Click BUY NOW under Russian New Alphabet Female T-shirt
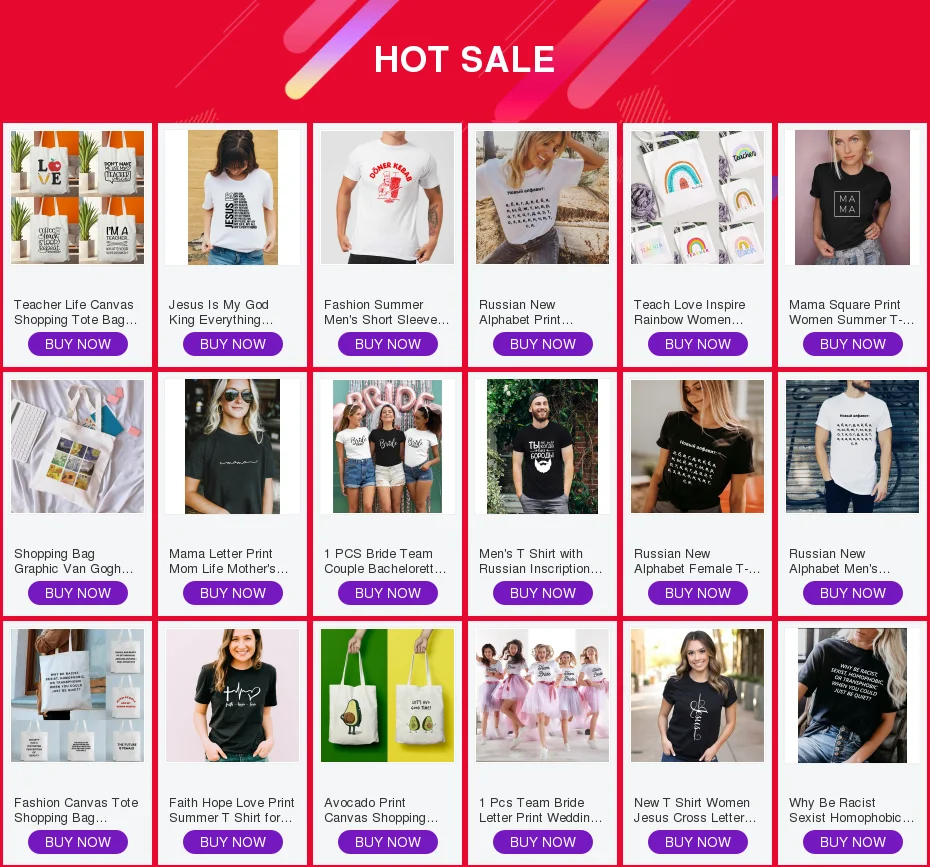Viewport: 930px width, 867px height. 698,593
